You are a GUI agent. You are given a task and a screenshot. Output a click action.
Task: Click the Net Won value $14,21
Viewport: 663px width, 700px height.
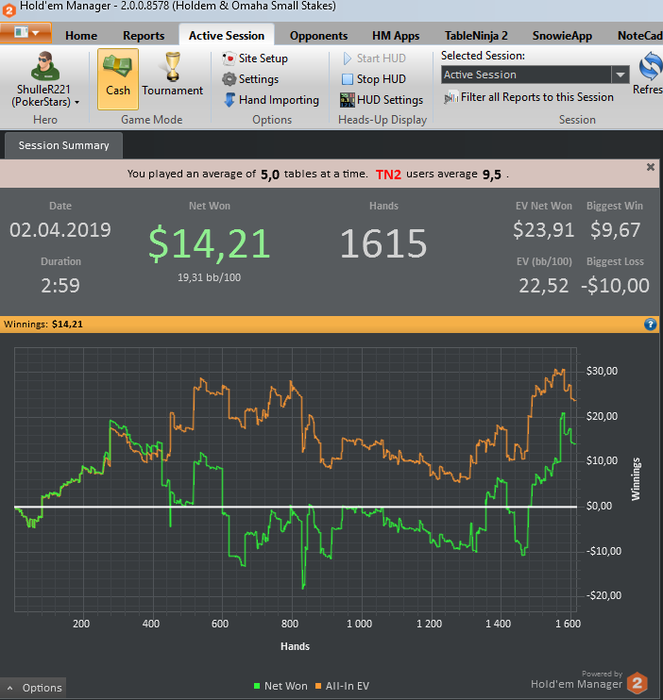209,243
